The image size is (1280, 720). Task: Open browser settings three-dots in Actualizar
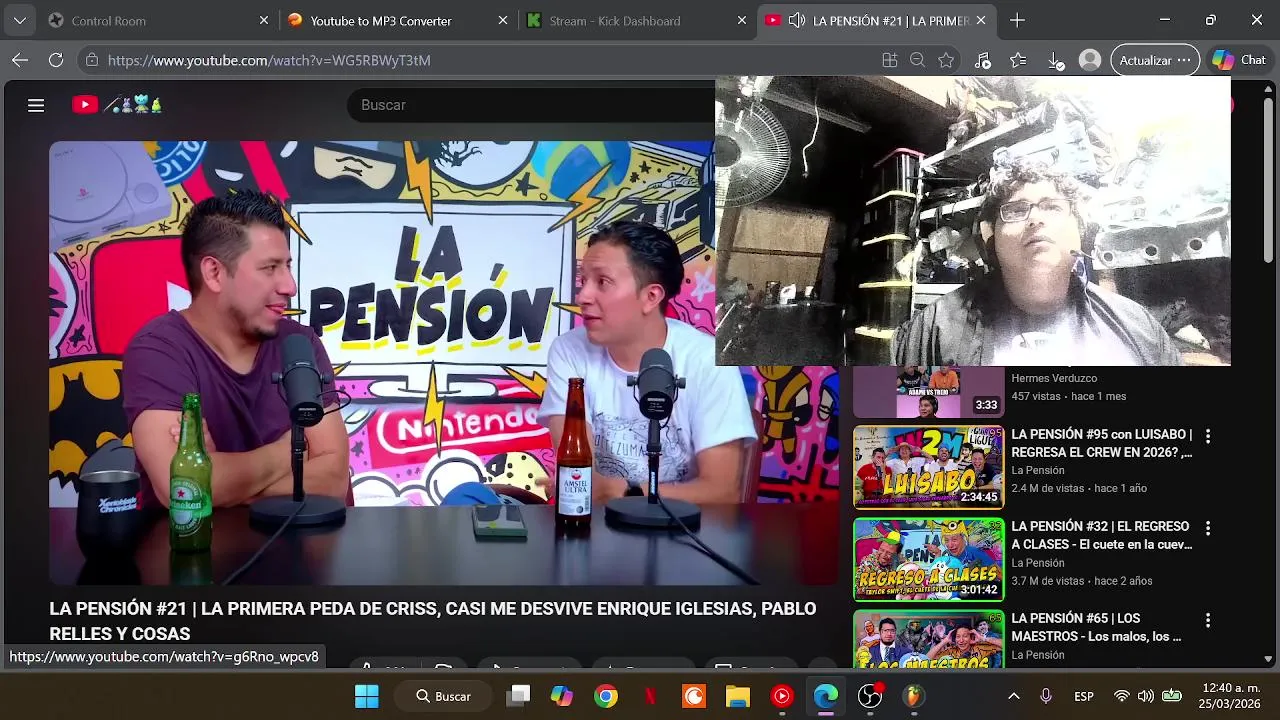click(1184, 60)
